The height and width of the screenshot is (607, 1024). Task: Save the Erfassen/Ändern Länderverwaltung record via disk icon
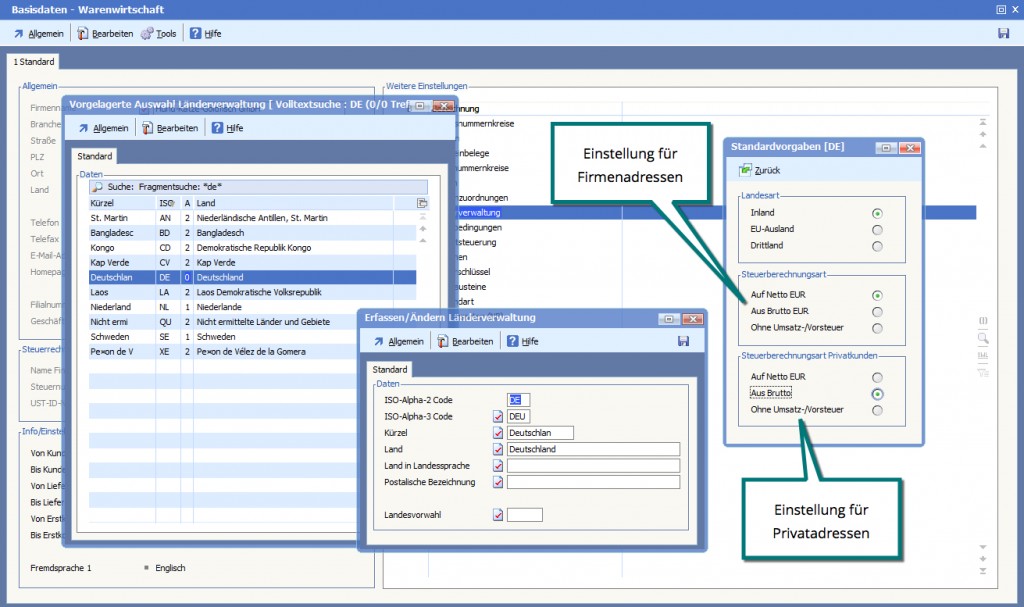click(683, 341)
